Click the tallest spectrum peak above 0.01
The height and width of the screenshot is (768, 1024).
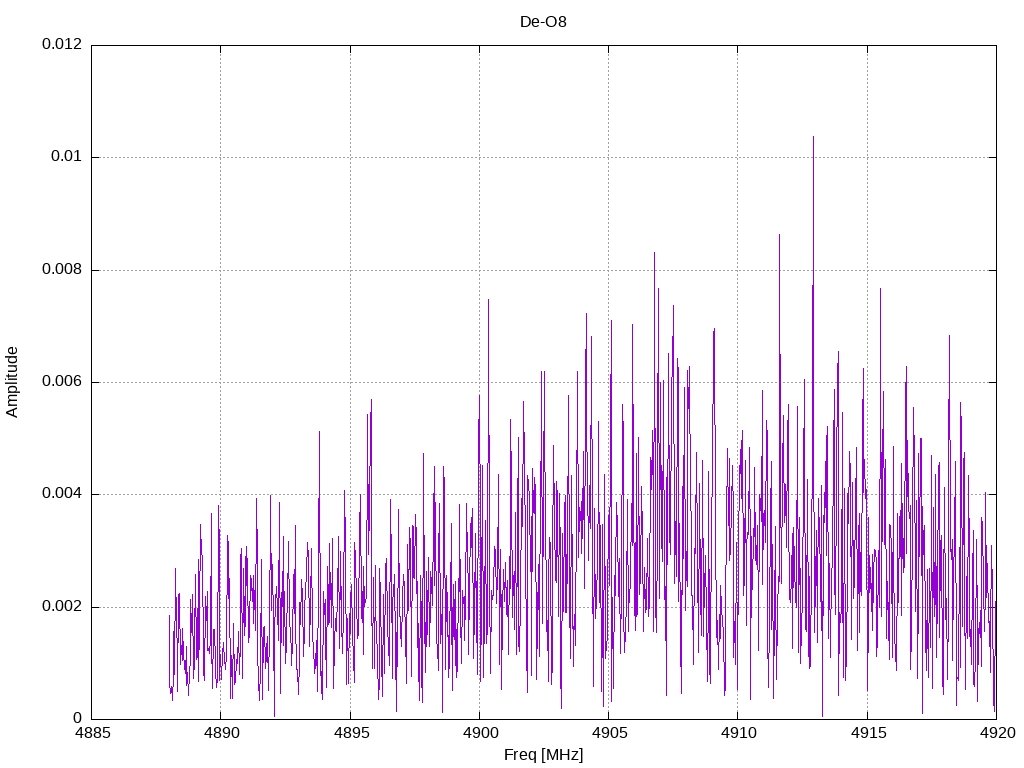click(x=813, y=138)
